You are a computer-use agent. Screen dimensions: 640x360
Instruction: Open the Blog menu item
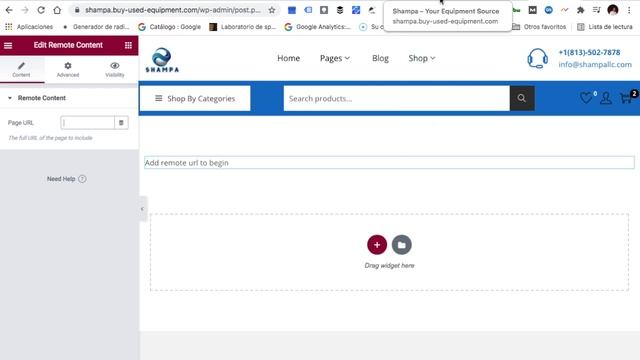pos(380,58)
